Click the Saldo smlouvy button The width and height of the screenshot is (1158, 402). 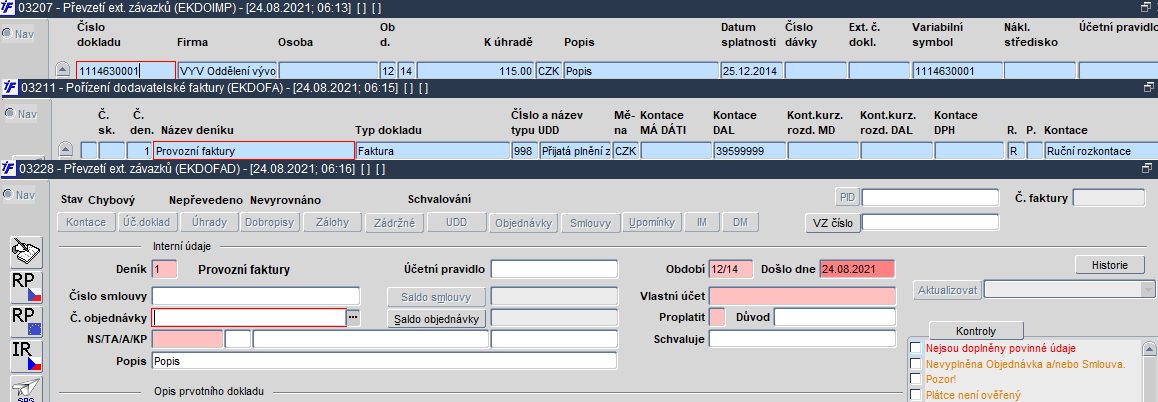tap(437, 297)
